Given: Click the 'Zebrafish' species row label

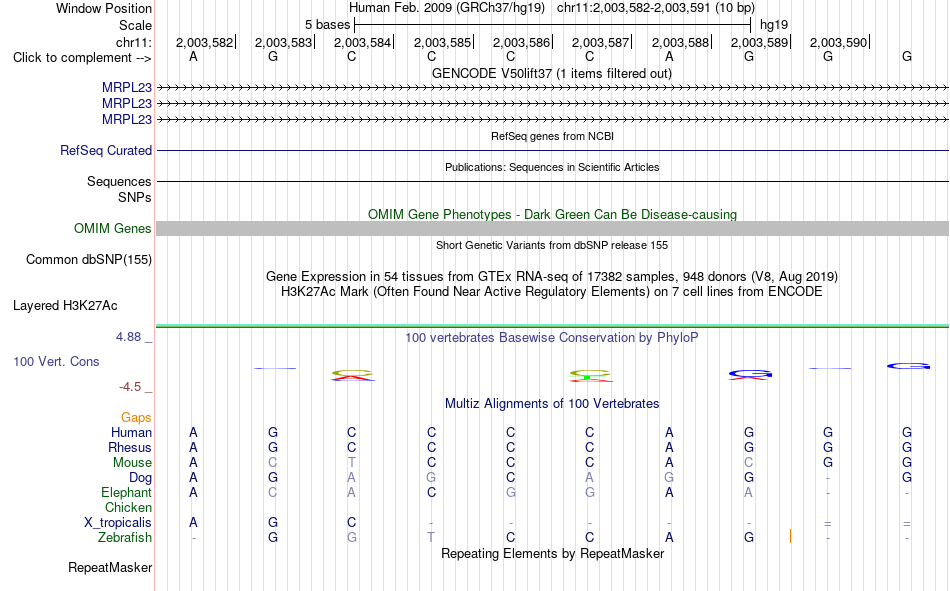Looking at the screenshot, I should 125,538.
